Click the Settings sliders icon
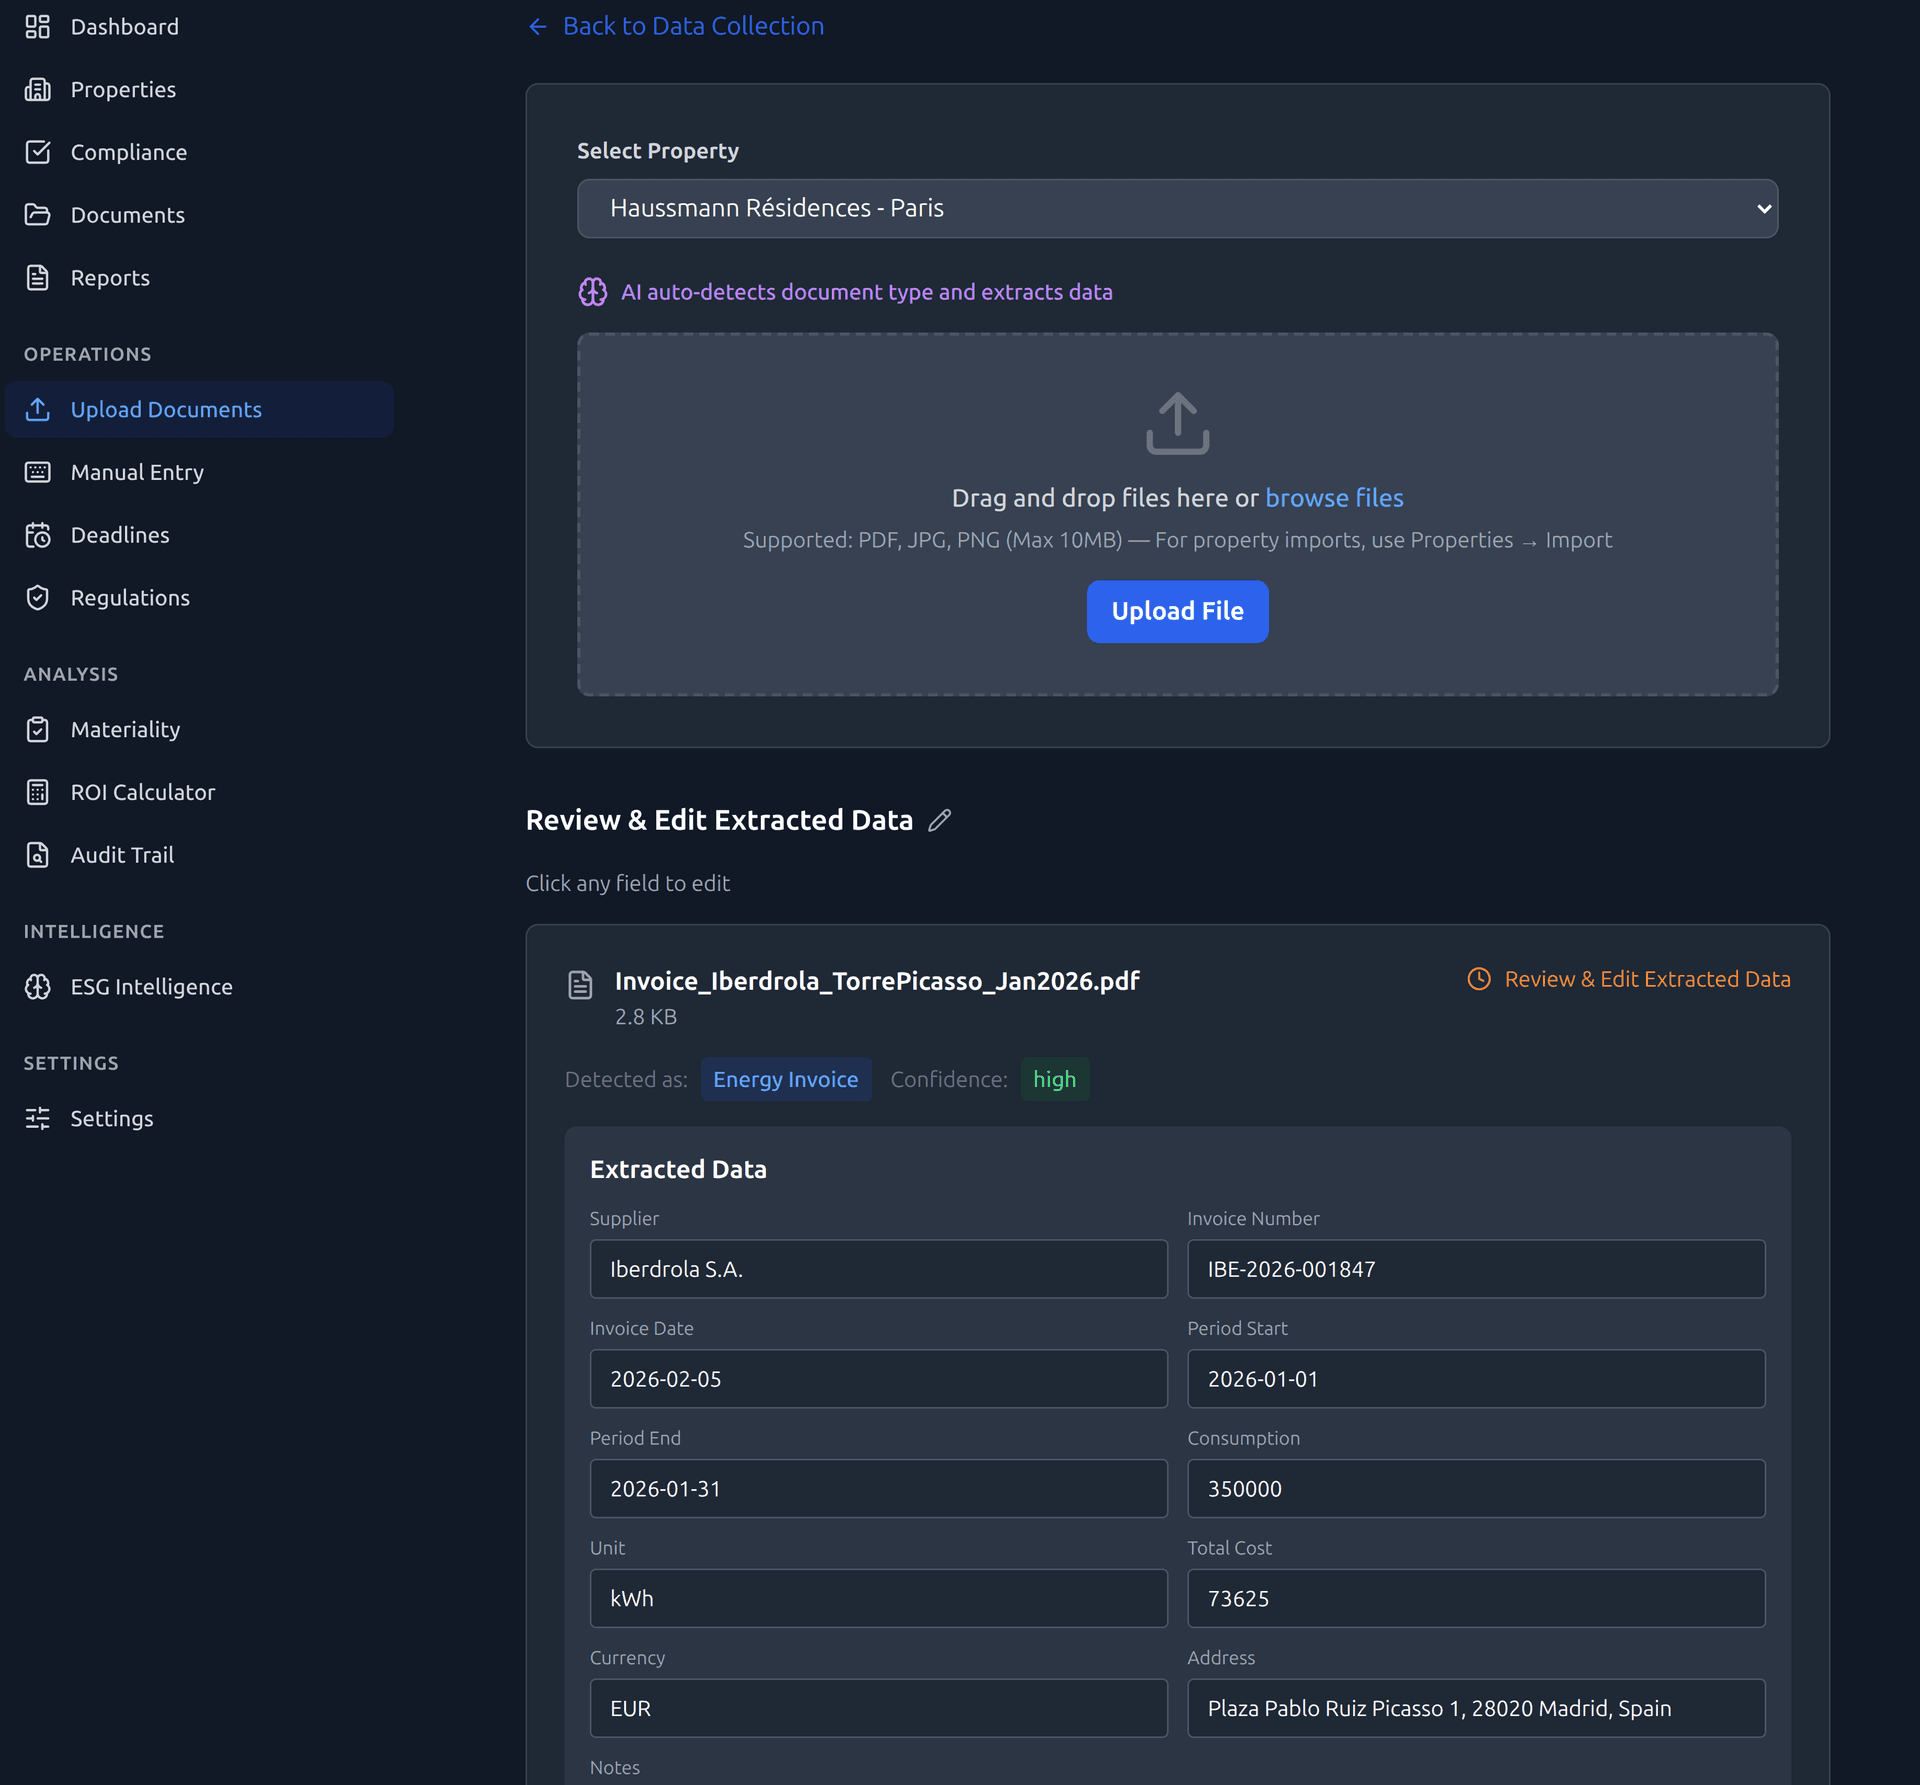 [x=37, y=1119]
